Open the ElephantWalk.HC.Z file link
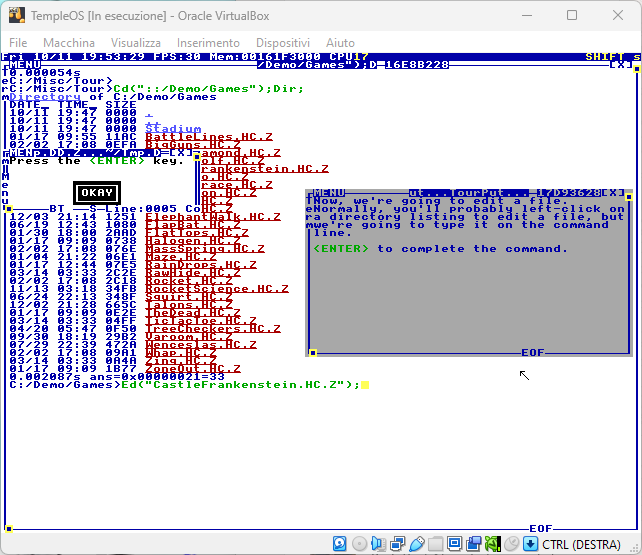The height and width of the screenshot is (555, 642). 213,216
